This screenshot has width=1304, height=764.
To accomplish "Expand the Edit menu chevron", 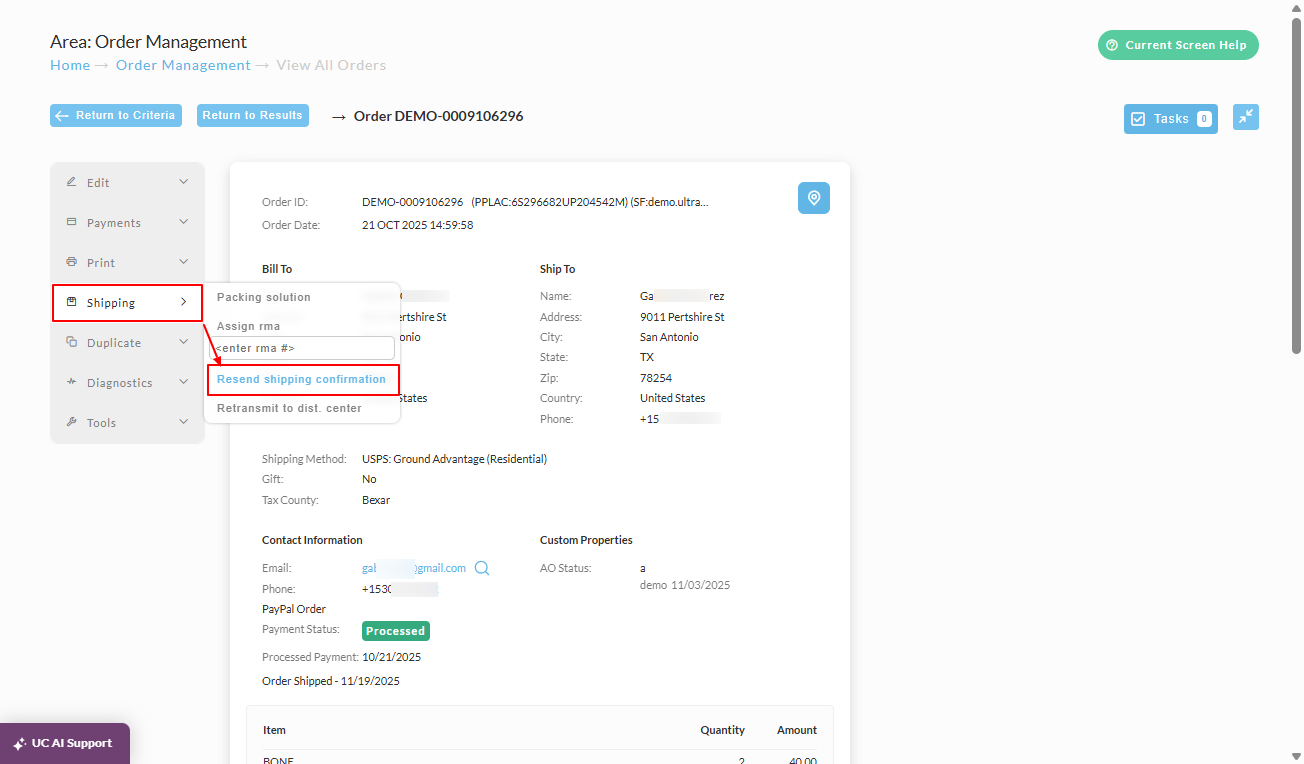I will [183, 182].
